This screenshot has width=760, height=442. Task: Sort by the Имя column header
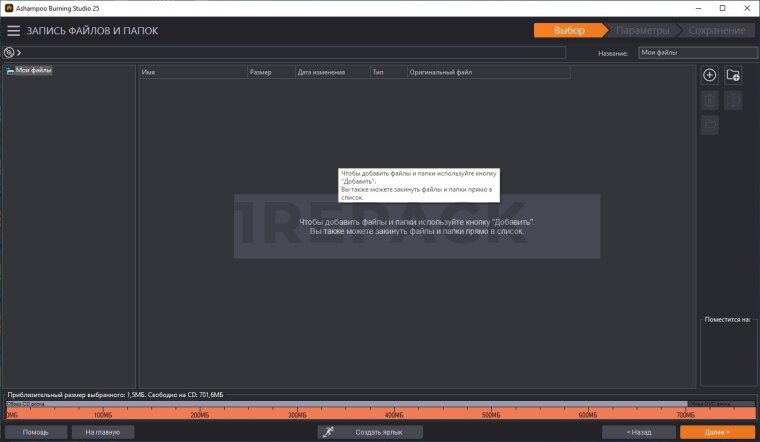(193, 72)
